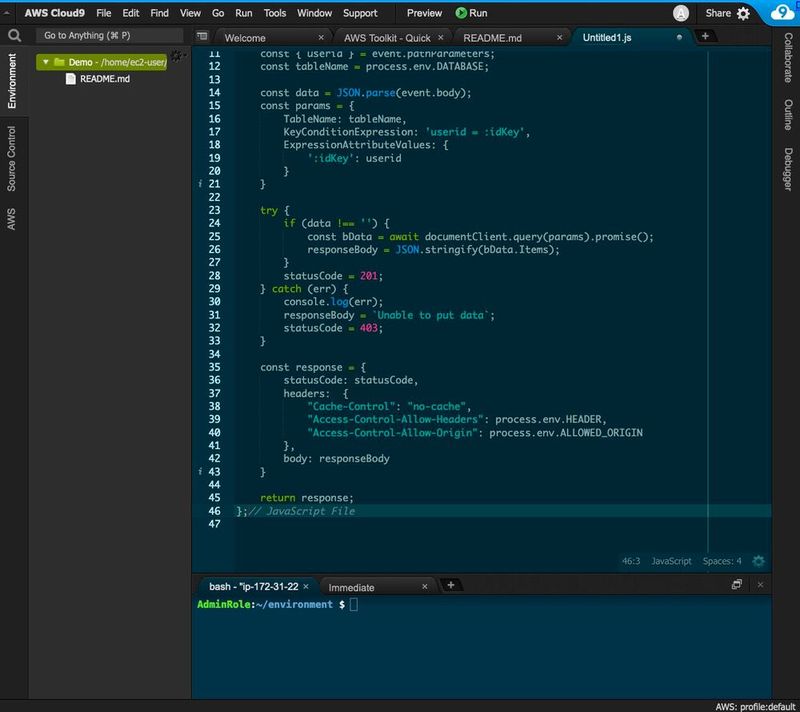The height and width of the screenshot is (712, 800).
Task: Open the Go menu
Action: 218,13
